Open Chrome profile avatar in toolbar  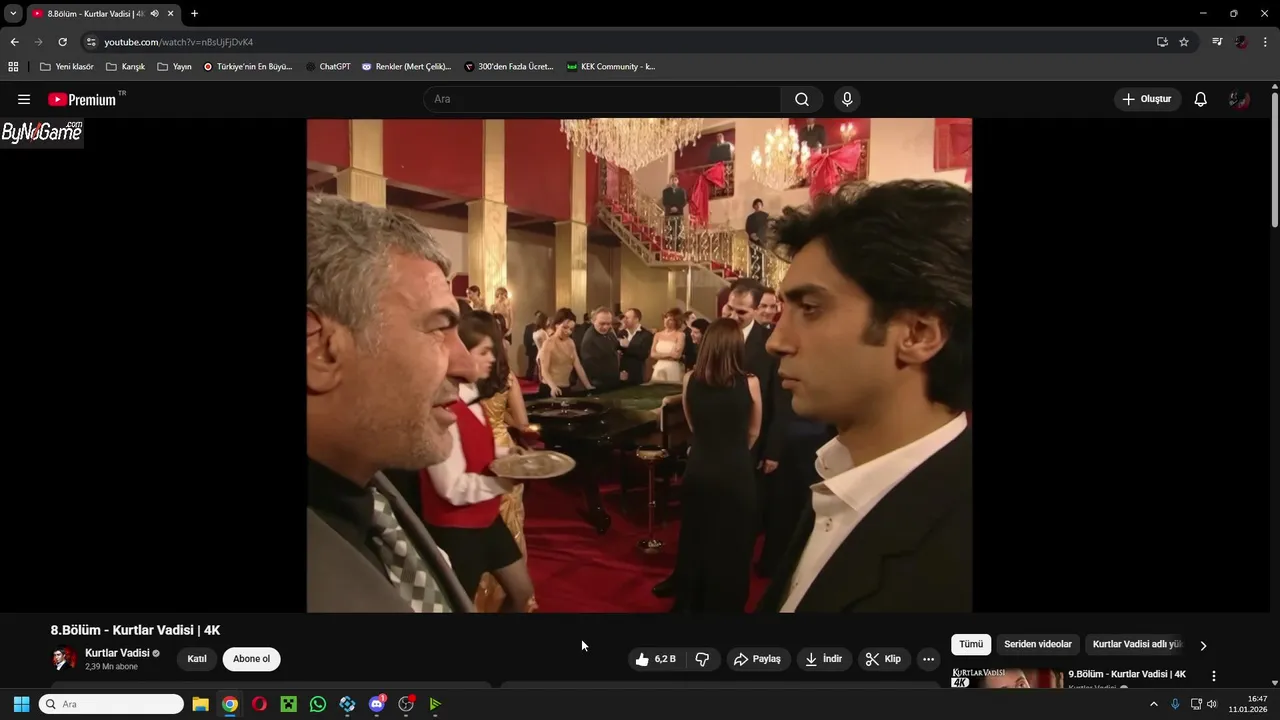coord(1241,42)
